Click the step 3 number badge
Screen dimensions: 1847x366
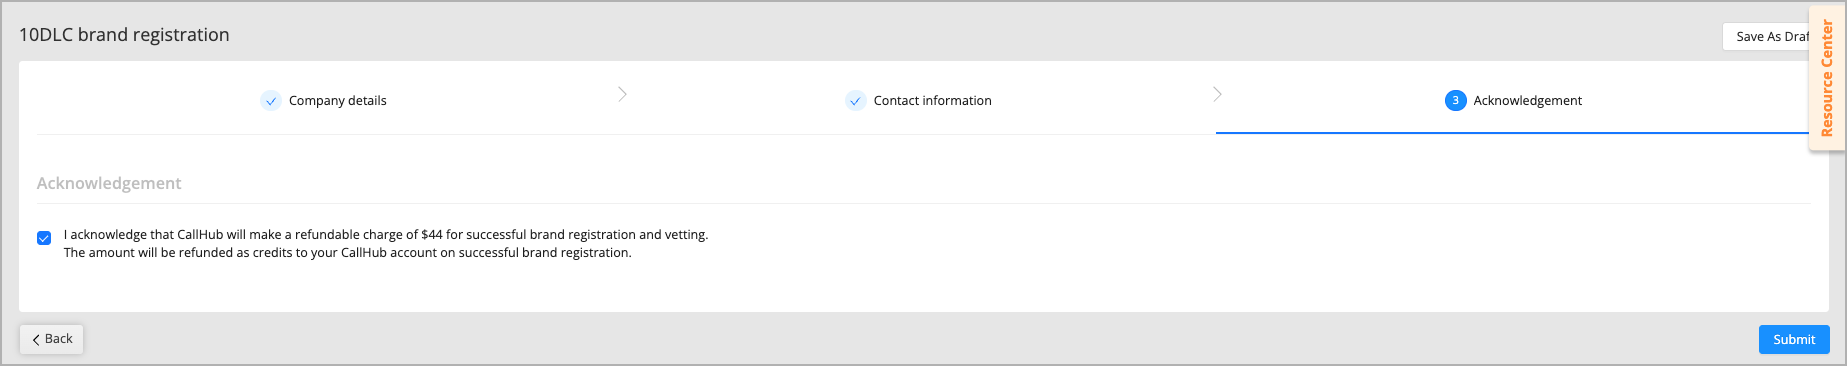click(x=1455, y=101)
